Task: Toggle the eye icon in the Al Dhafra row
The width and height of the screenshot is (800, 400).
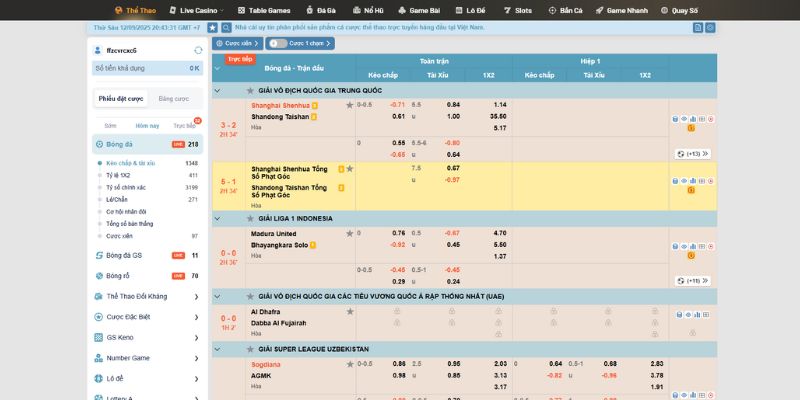Action: [688, 315]
